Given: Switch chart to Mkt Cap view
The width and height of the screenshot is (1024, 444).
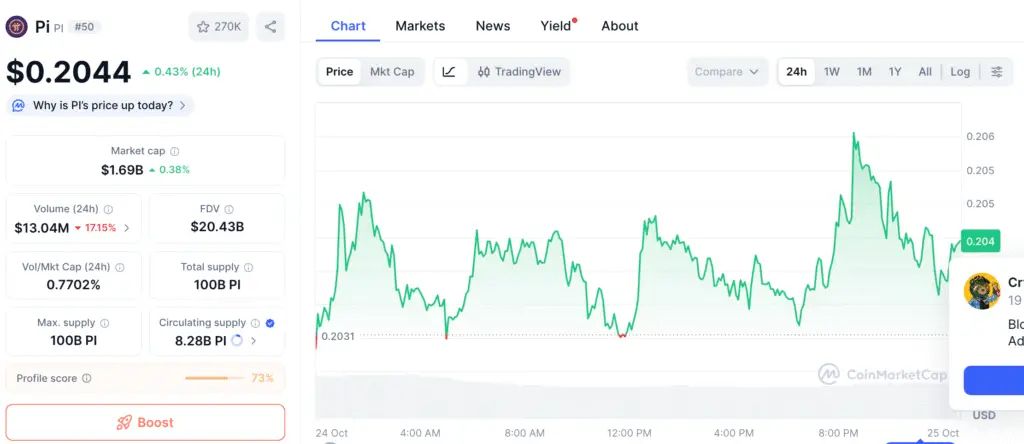Looking at the screenshot, I should (392, 72).
